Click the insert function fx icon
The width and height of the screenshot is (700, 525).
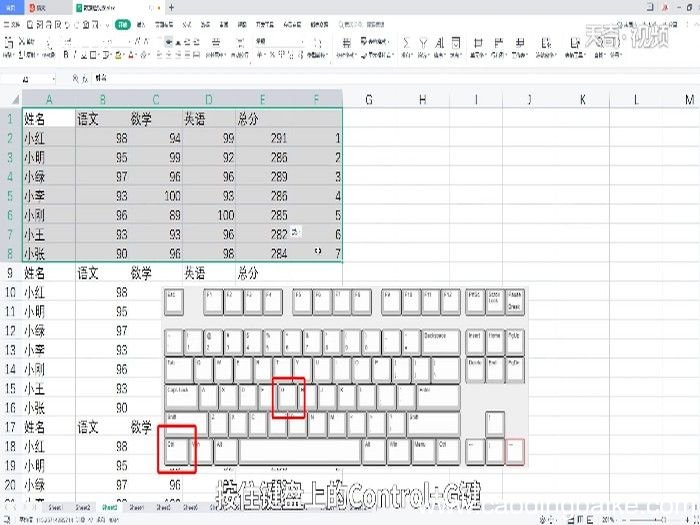point(84,79)
